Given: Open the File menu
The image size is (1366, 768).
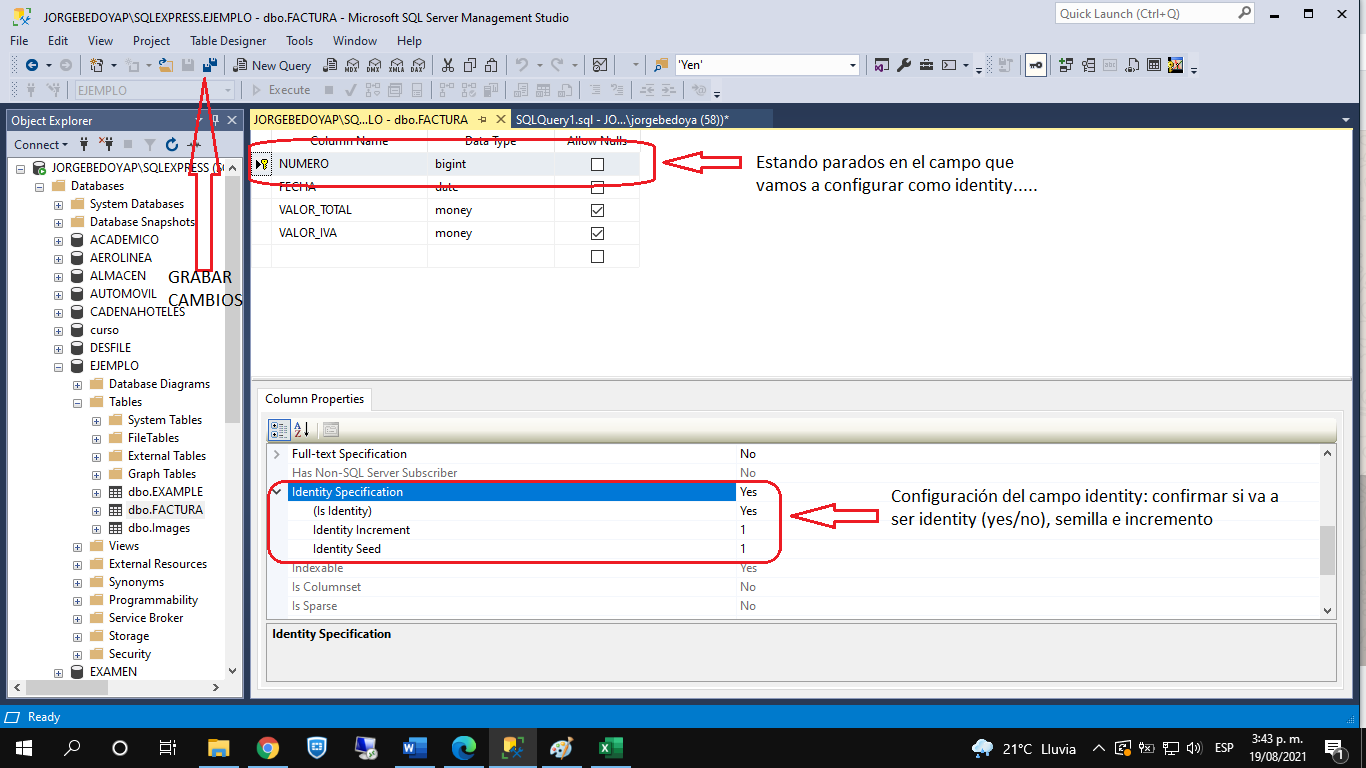Looking at the screenshot, I should pyautogui.click(x=19, y=41).
